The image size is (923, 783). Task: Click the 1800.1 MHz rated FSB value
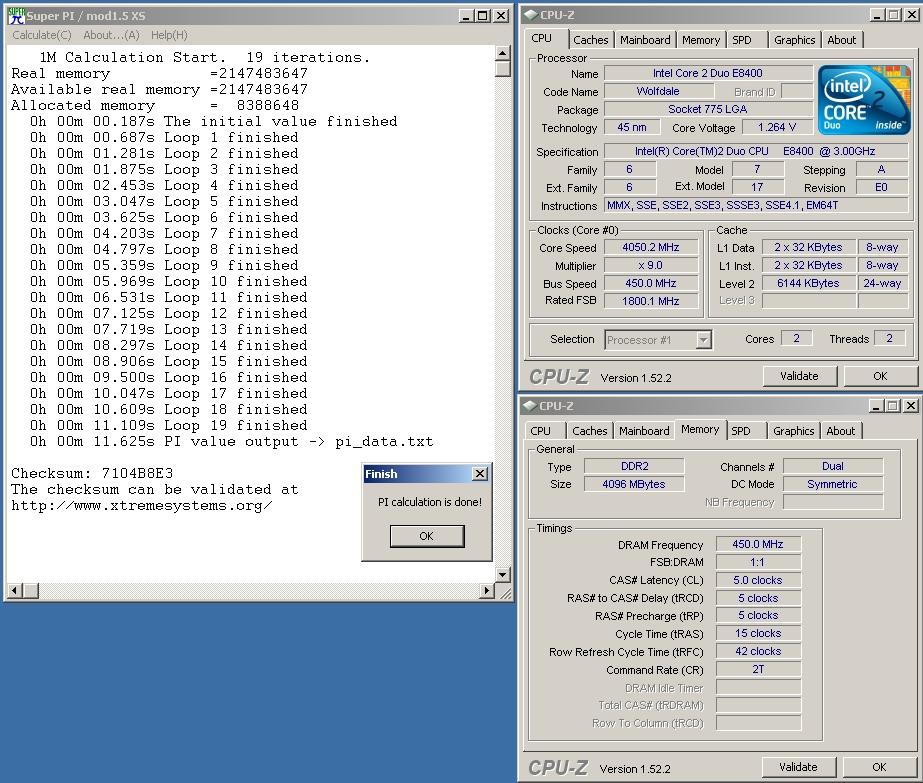pyautogui.click(x=651, y=301)
